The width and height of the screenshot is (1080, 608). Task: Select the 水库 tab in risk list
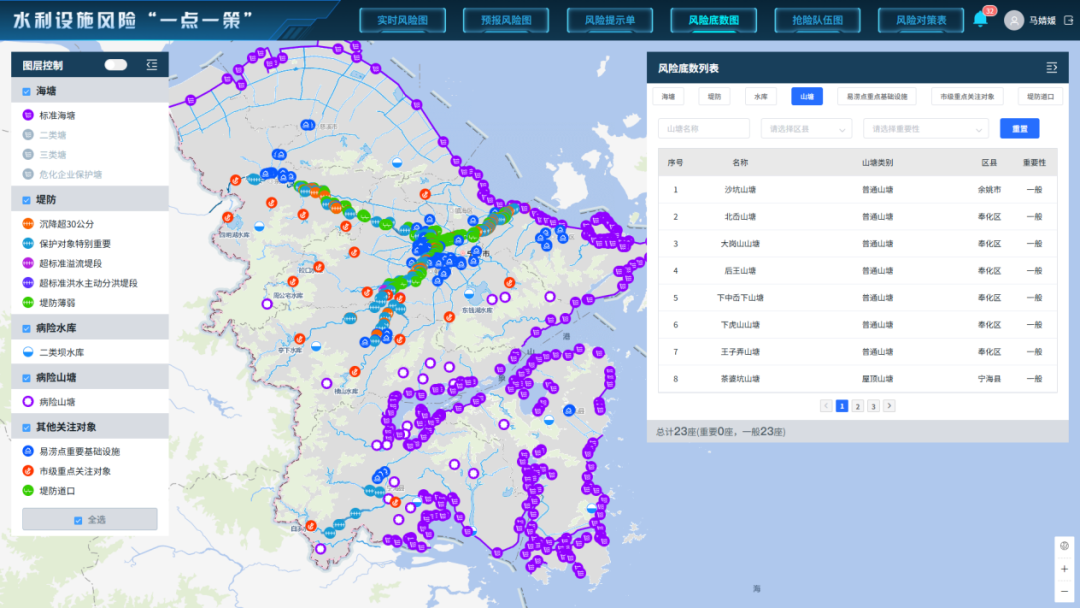[x=760, y=97]
